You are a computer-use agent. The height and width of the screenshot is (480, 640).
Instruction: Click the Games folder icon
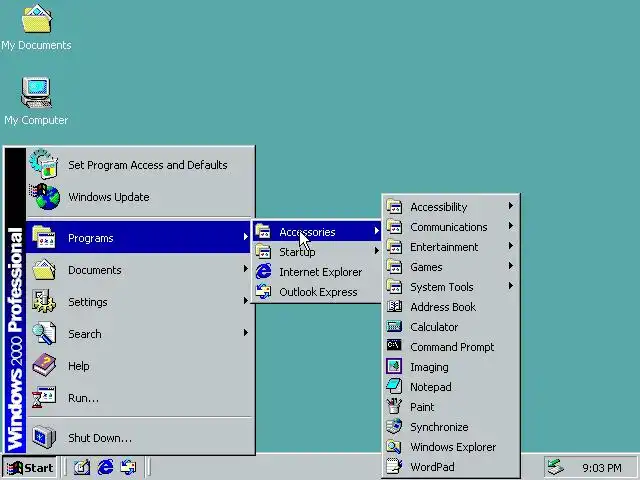394,266
